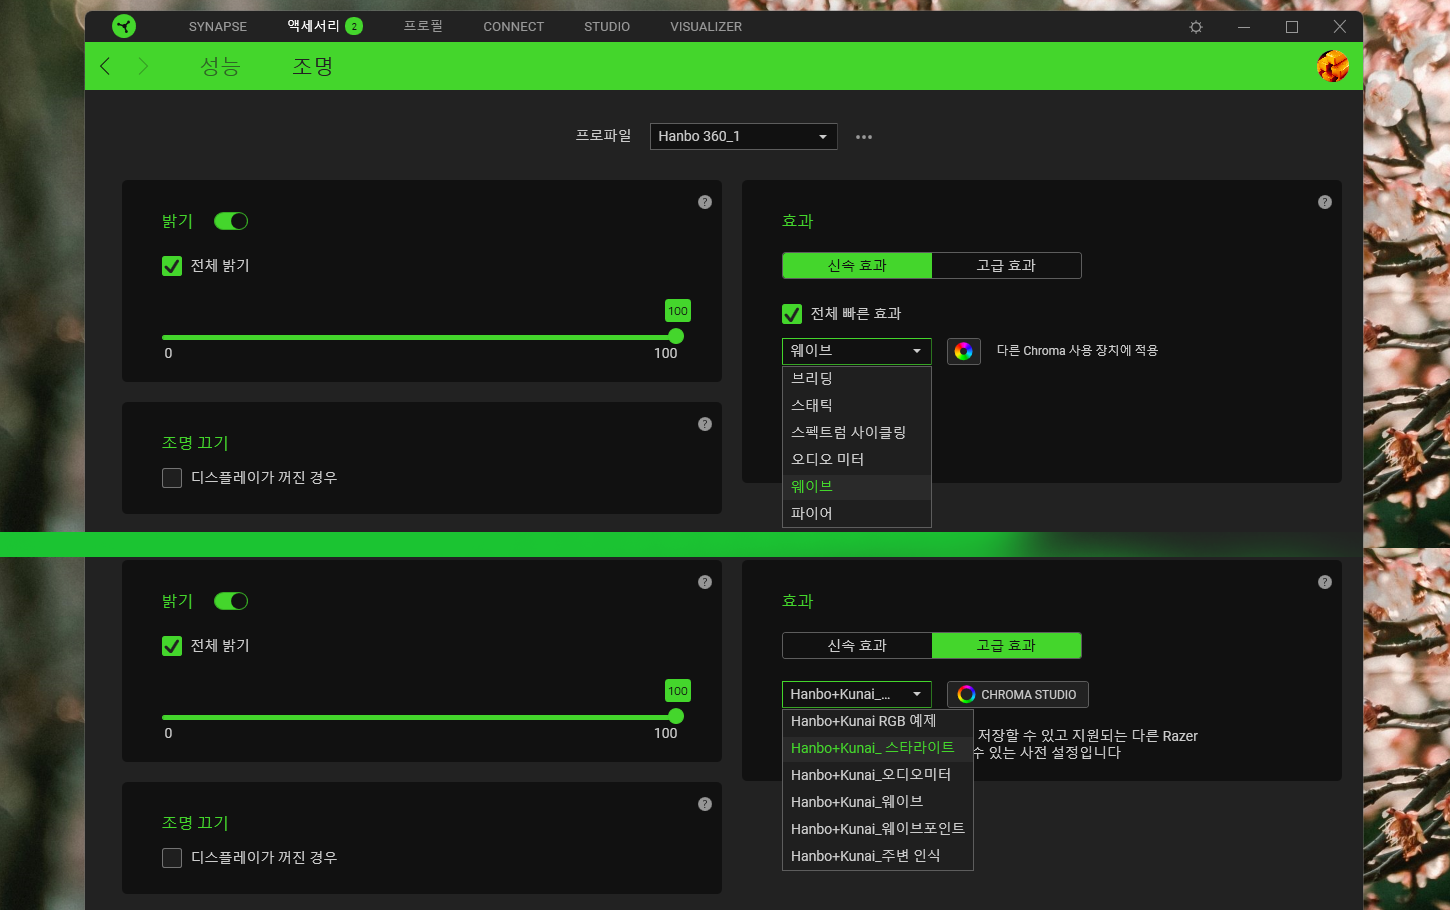Click notification badge on 액세서리 tab
1450x910 pixels.
click(354, 26)
